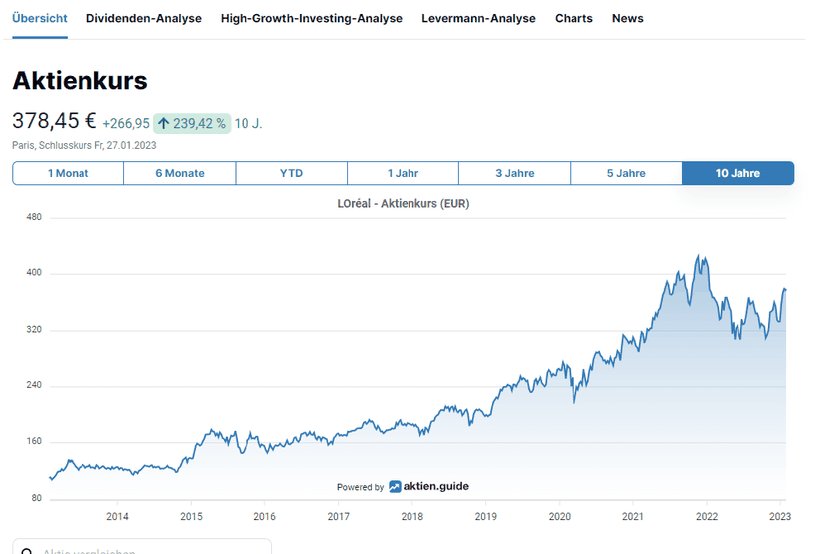Open High-Growth-Investing-Analyse tab

[312, 18]
